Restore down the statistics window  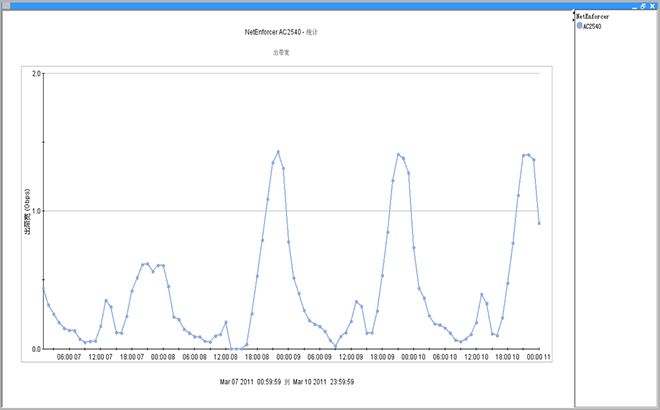tap(643, 5)
